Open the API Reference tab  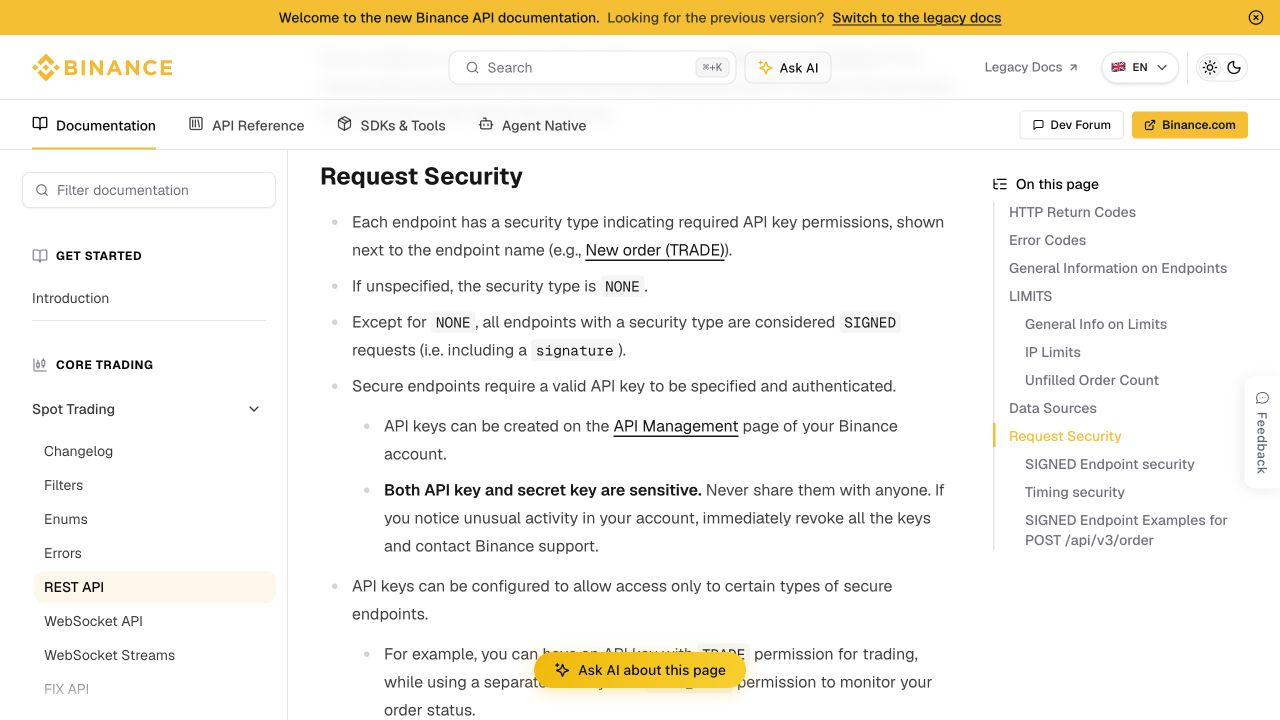(246, 125)
